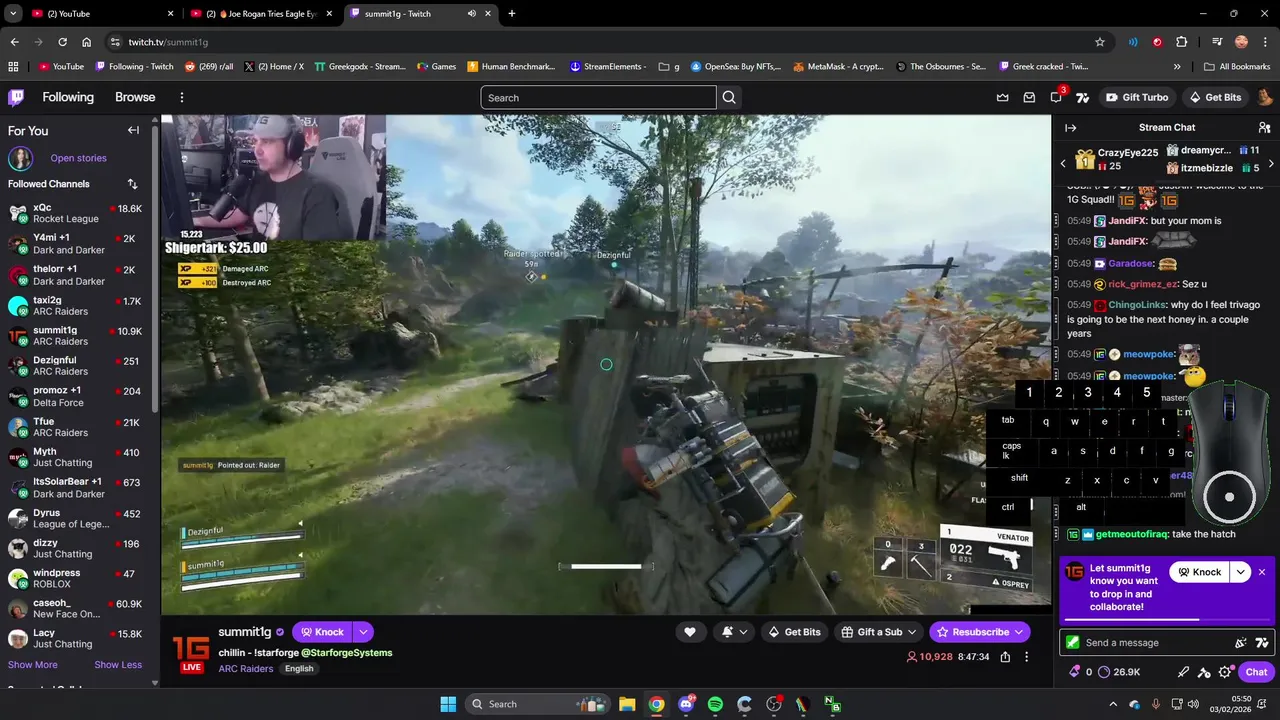The image size is (1280, 720).
Task: Open browser extensions puzzle icon
Action: 1181,42
